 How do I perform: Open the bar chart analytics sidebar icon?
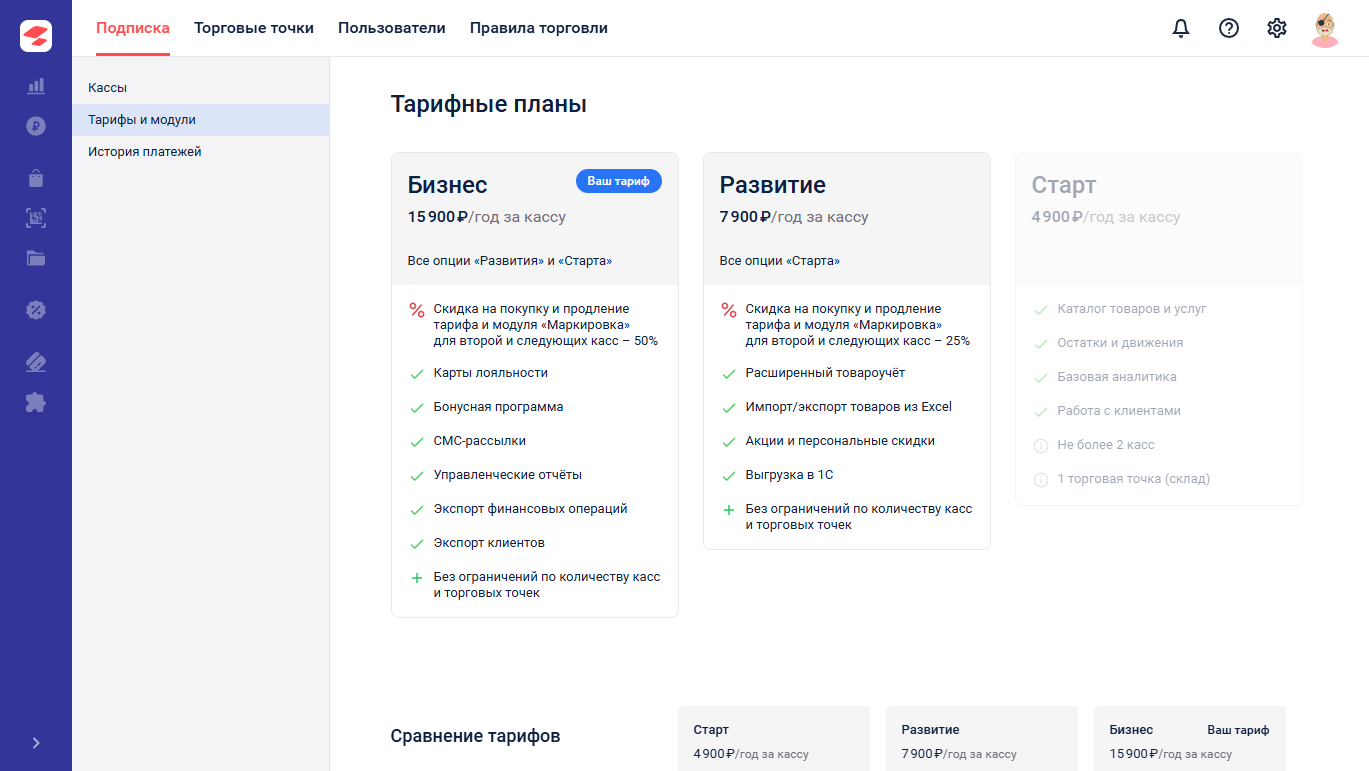pos(36,86)
